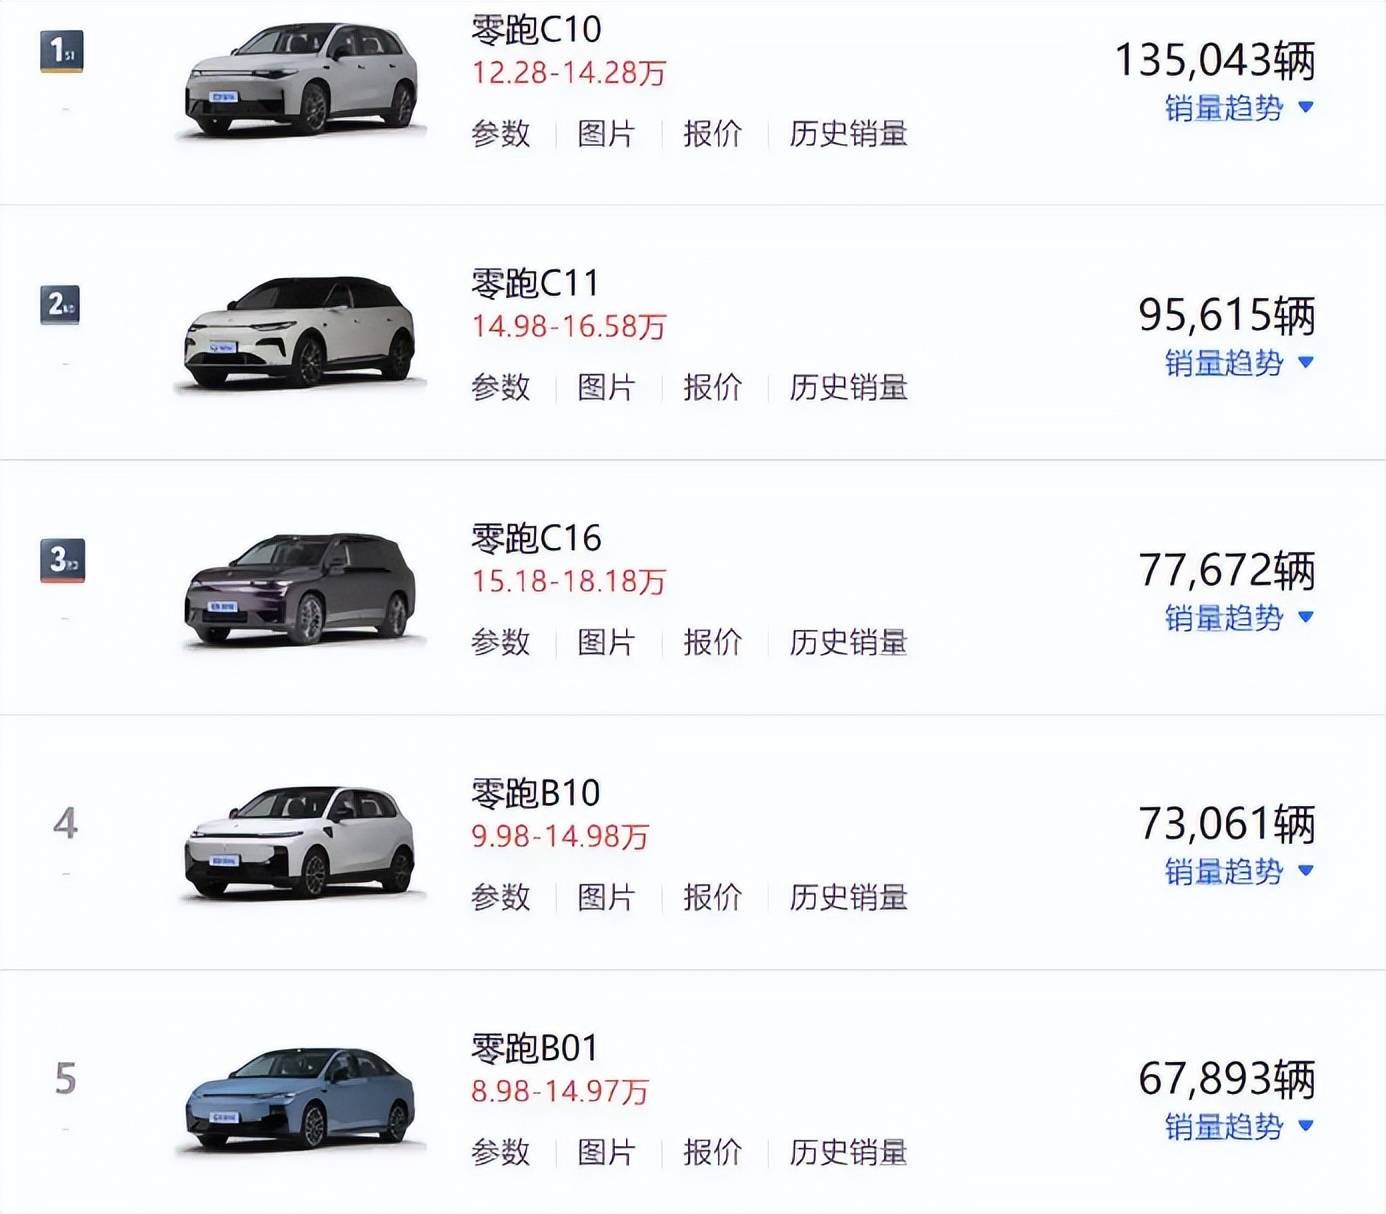
Task: Select the 零跑C16 title link
Action: 536,539
